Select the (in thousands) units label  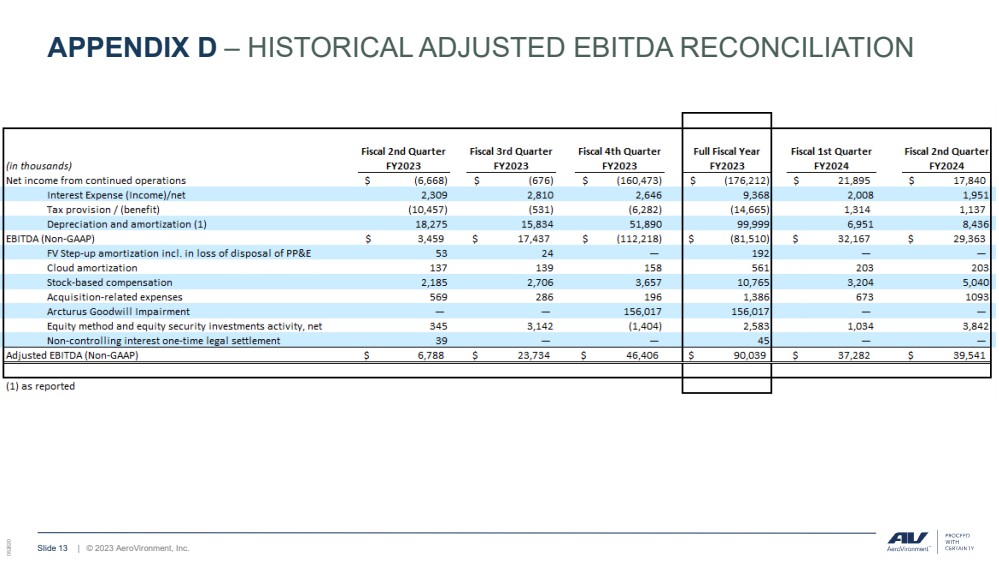(39, 166)
